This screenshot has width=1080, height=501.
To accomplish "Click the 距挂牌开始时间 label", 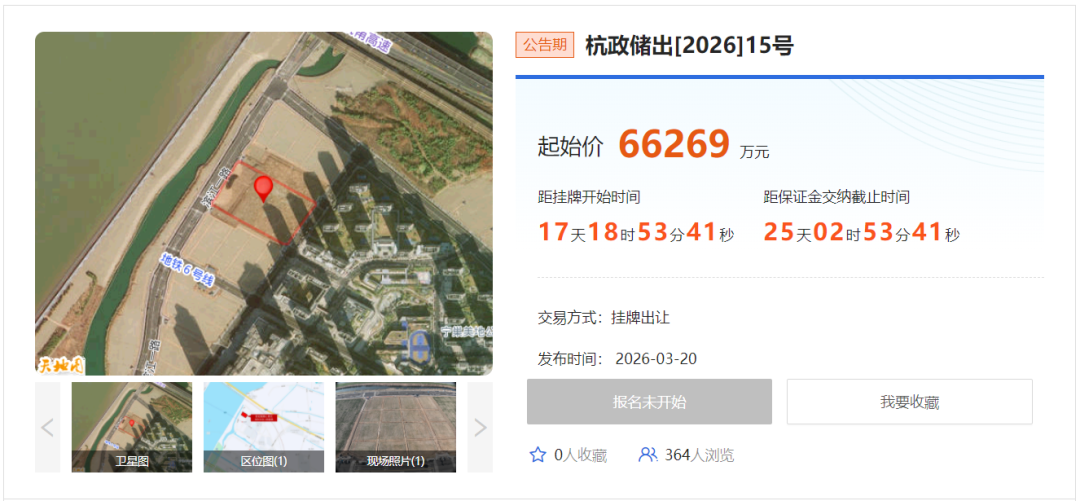I will [589, 197].
